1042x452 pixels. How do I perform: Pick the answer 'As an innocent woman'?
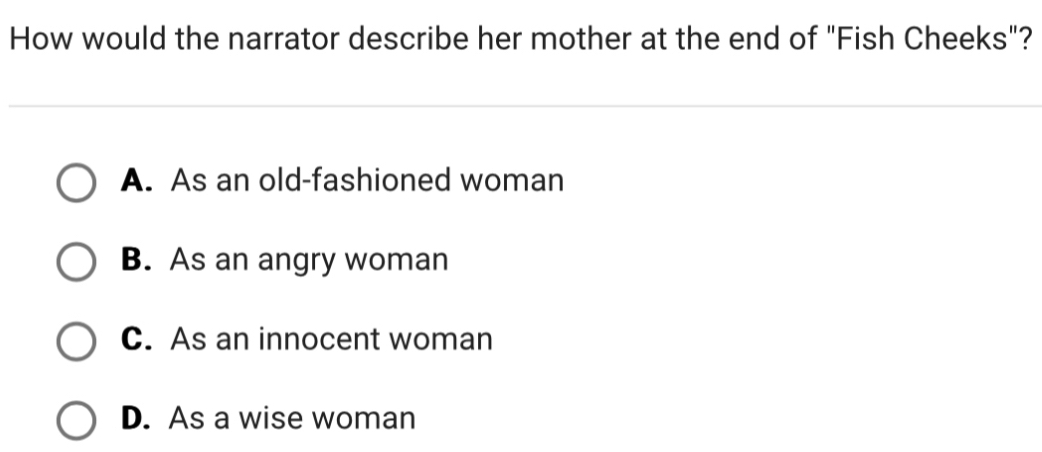332,340
